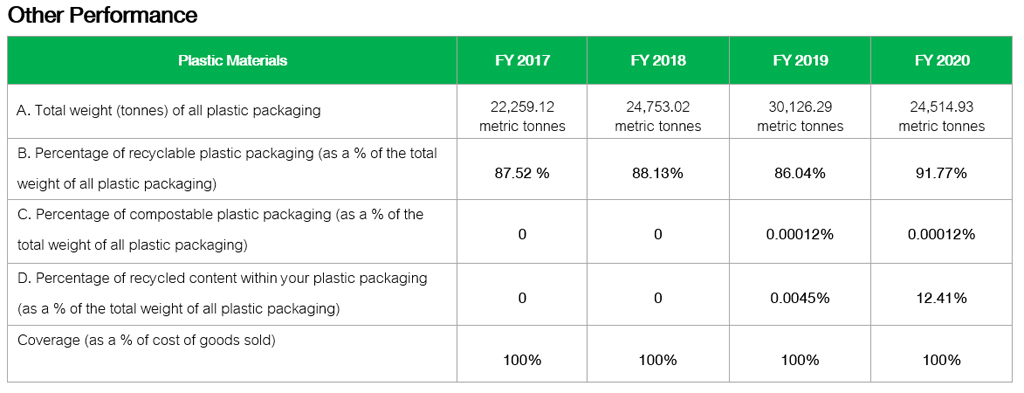Click the Other Performance heading

point(103,15)
